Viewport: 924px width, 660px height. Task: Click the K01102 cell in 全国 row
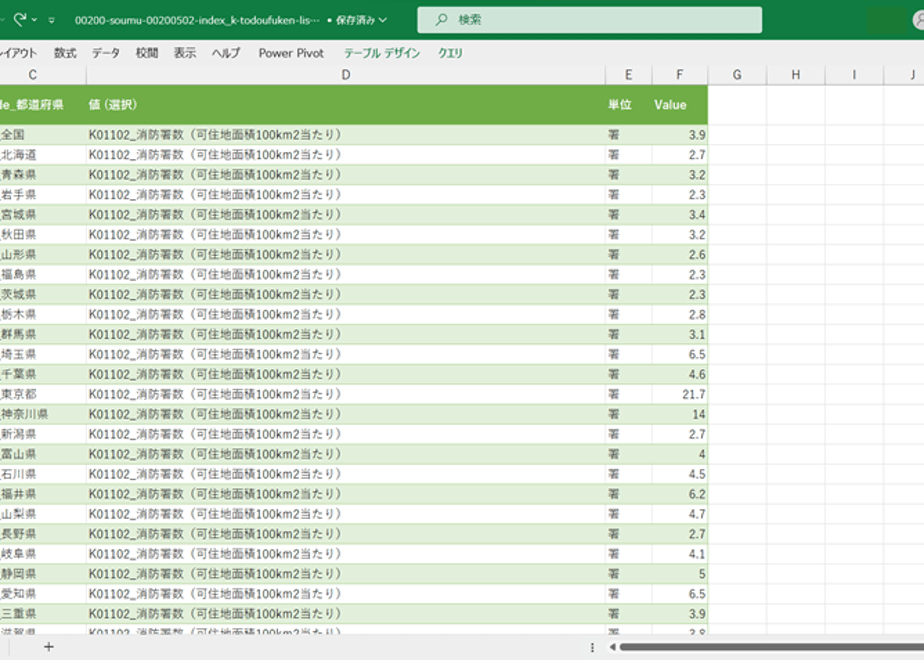[346, 135]
